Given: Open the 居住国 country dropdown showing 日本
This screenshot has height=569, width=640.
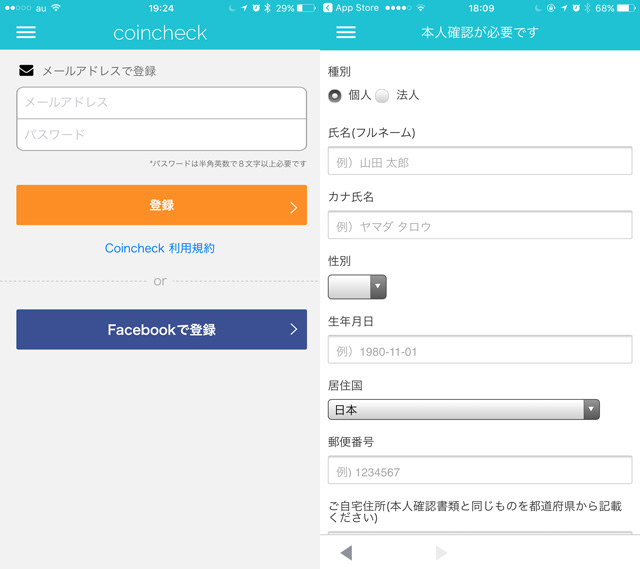Looking at the screenshot, I should (x=464, y=409).
